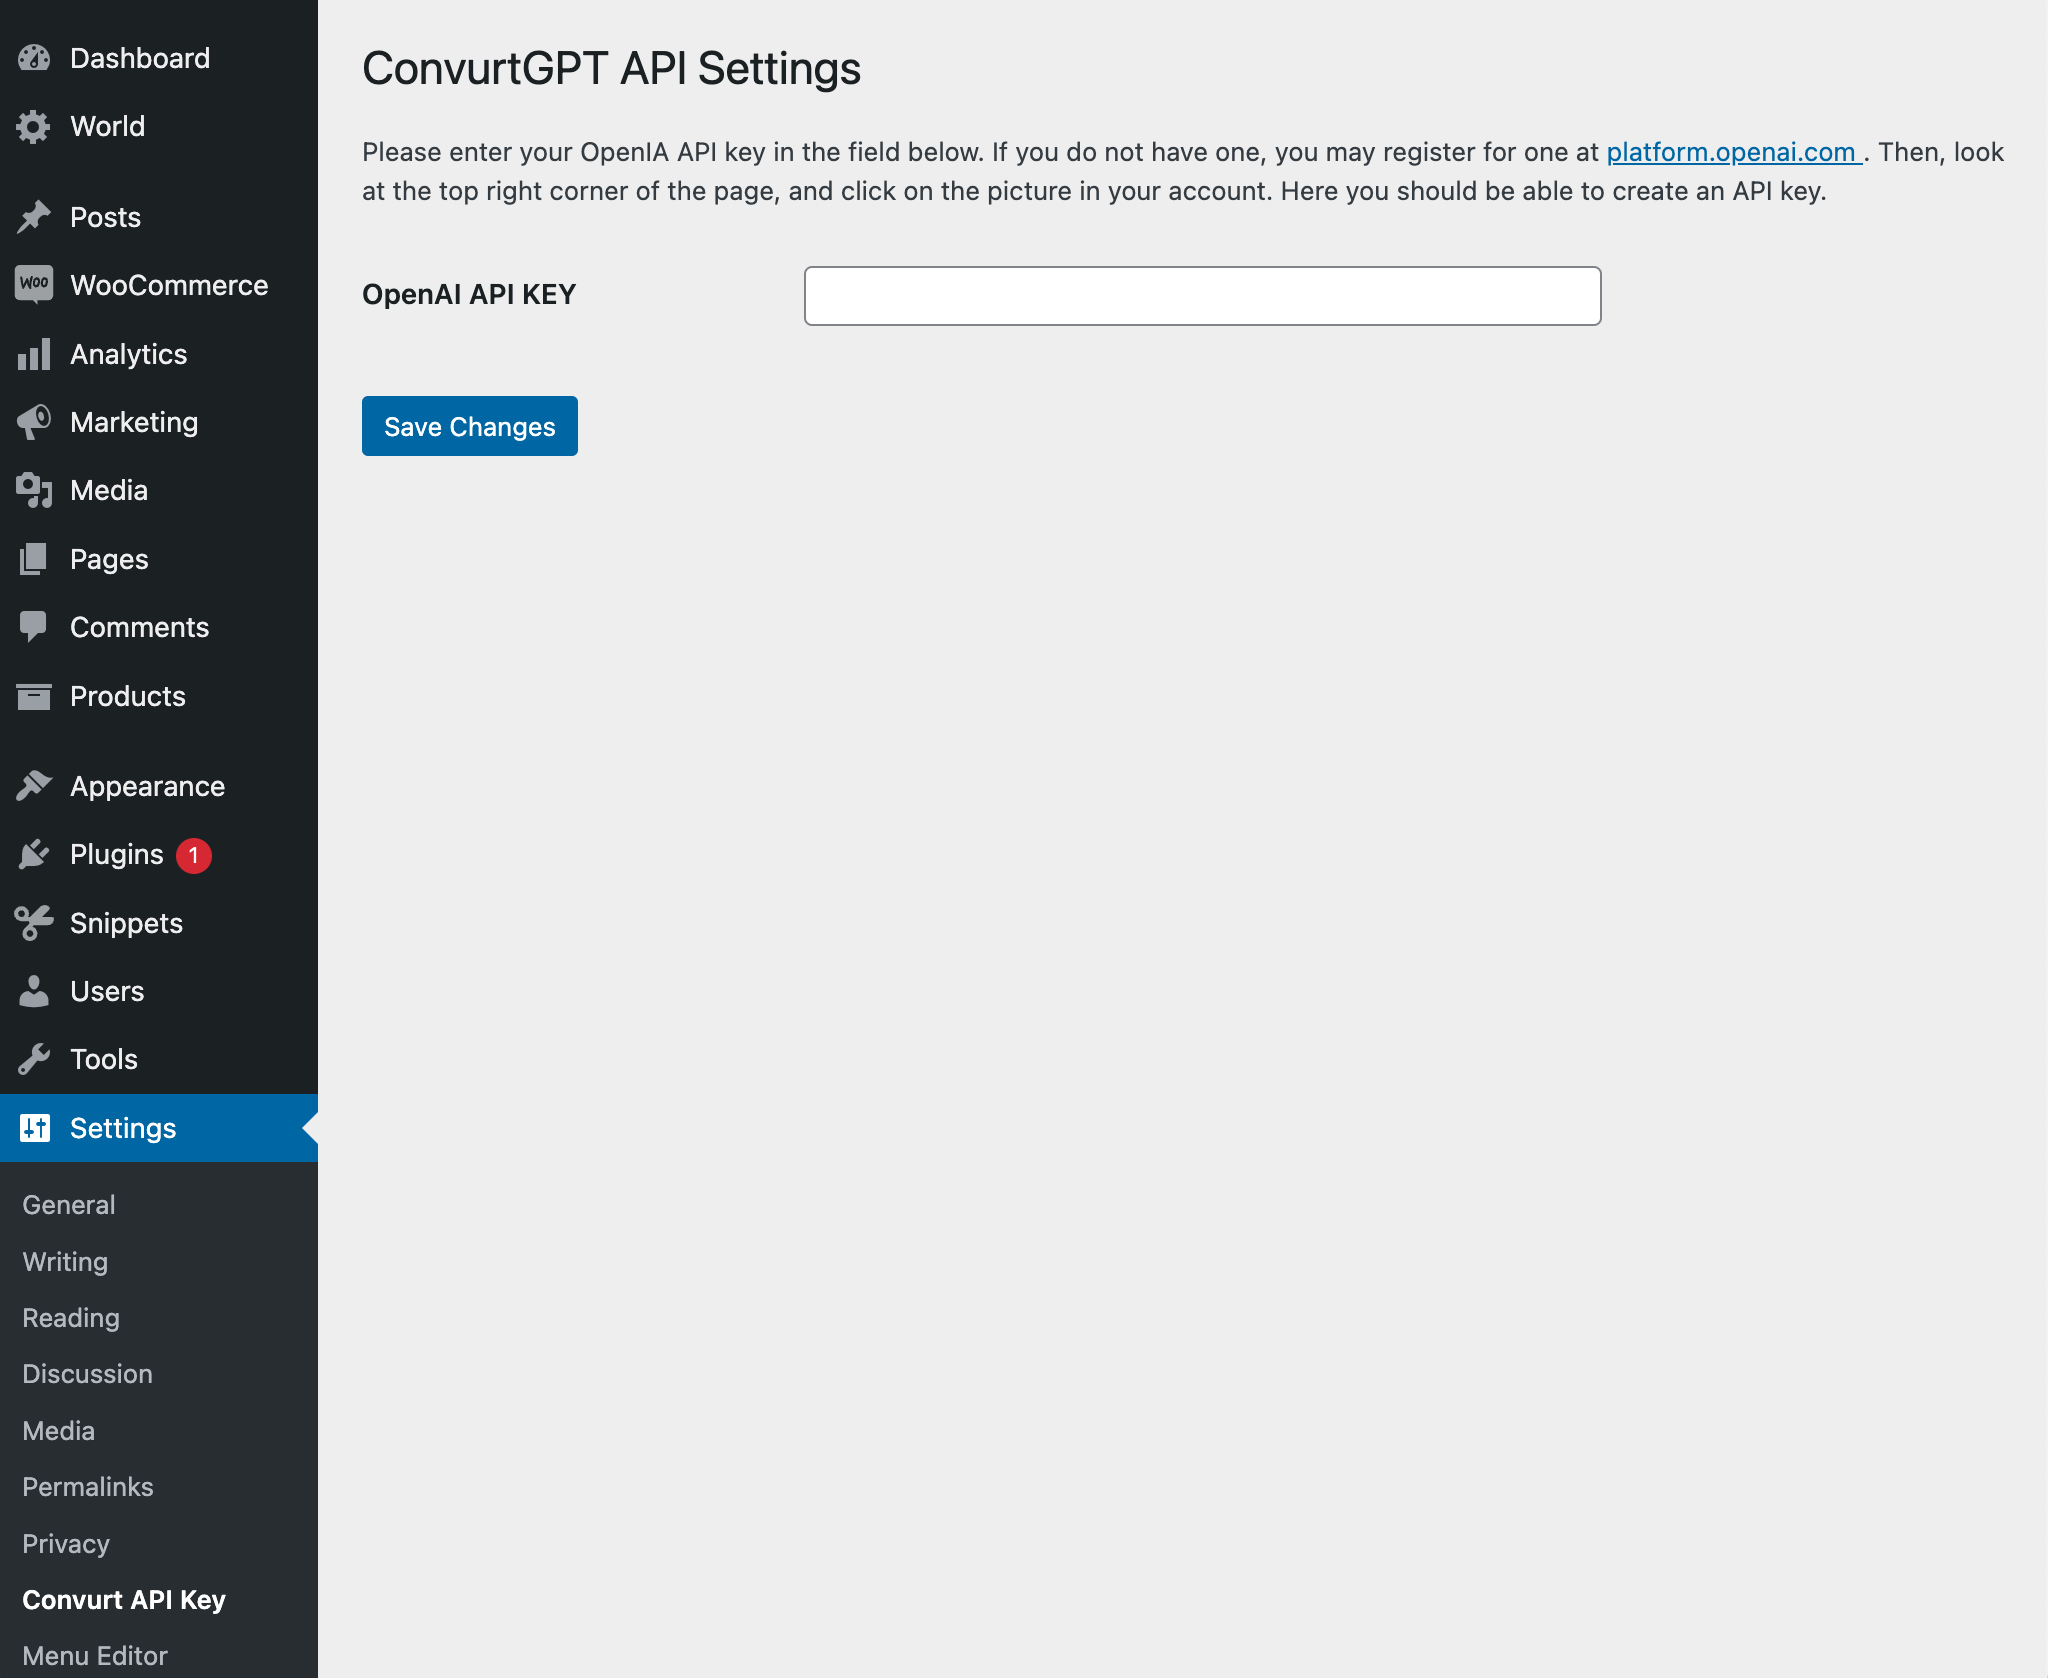The height and width of the screenshot is (1678, 2048).
Task: Open Menu Editor submenu item
Action: tap(95, 1656)
